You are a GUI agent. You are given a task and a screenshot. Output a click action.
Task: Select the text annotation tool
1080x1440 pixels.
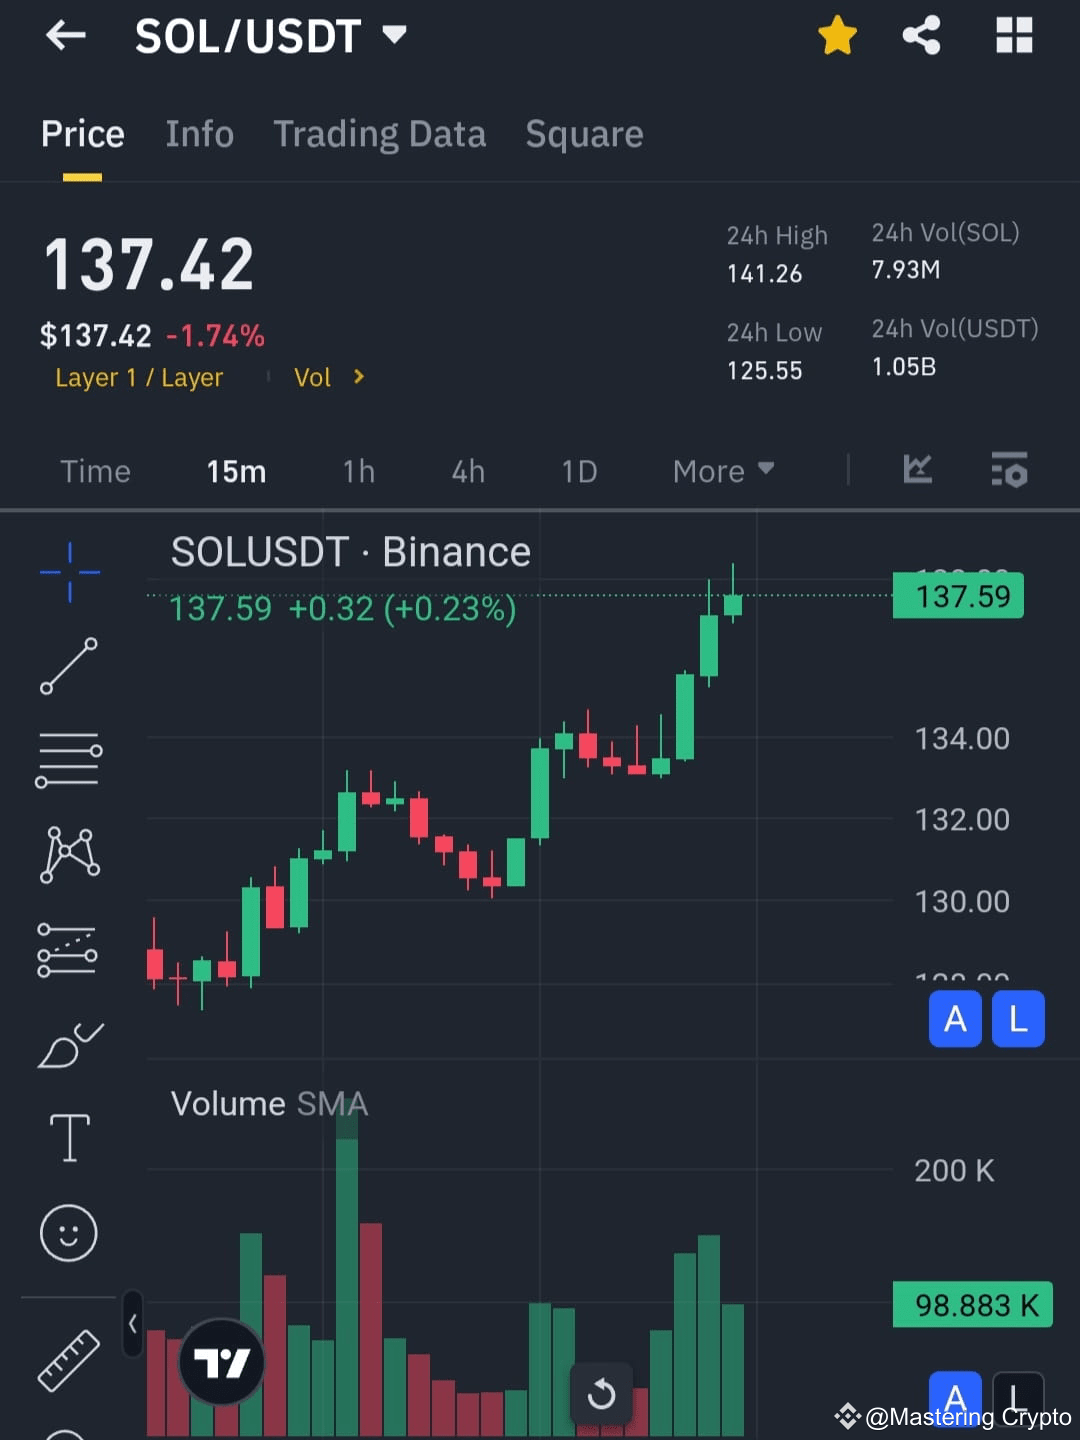tap(69, 1137)
